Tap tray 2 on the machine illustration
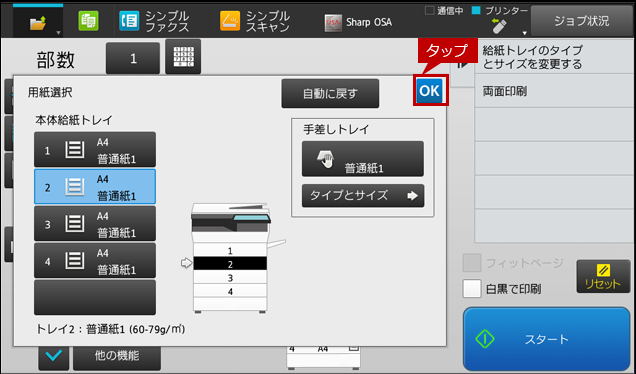This screenshot has height=374, width=636. pyautogui.click(x=230, y=264)
